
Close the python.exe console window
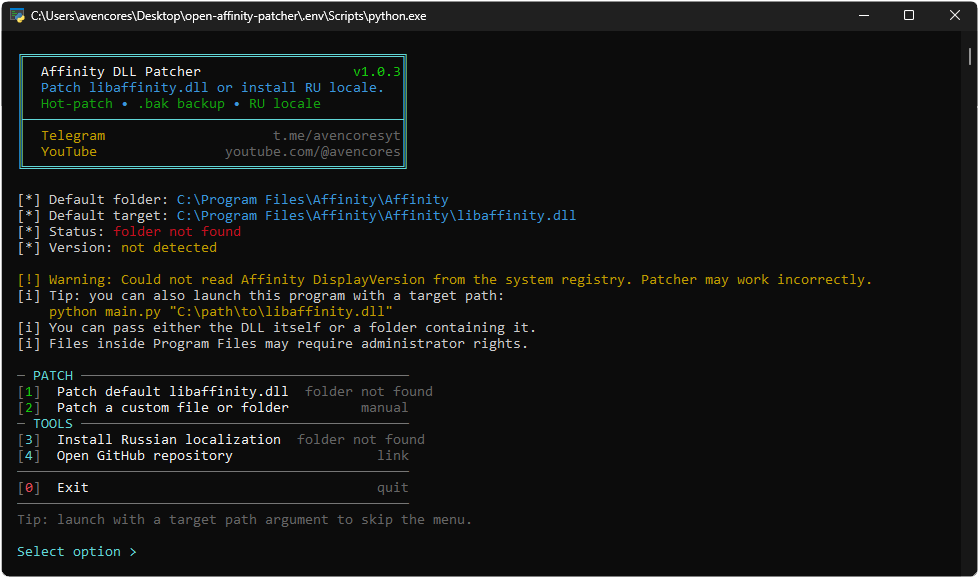tap(955, 16)
